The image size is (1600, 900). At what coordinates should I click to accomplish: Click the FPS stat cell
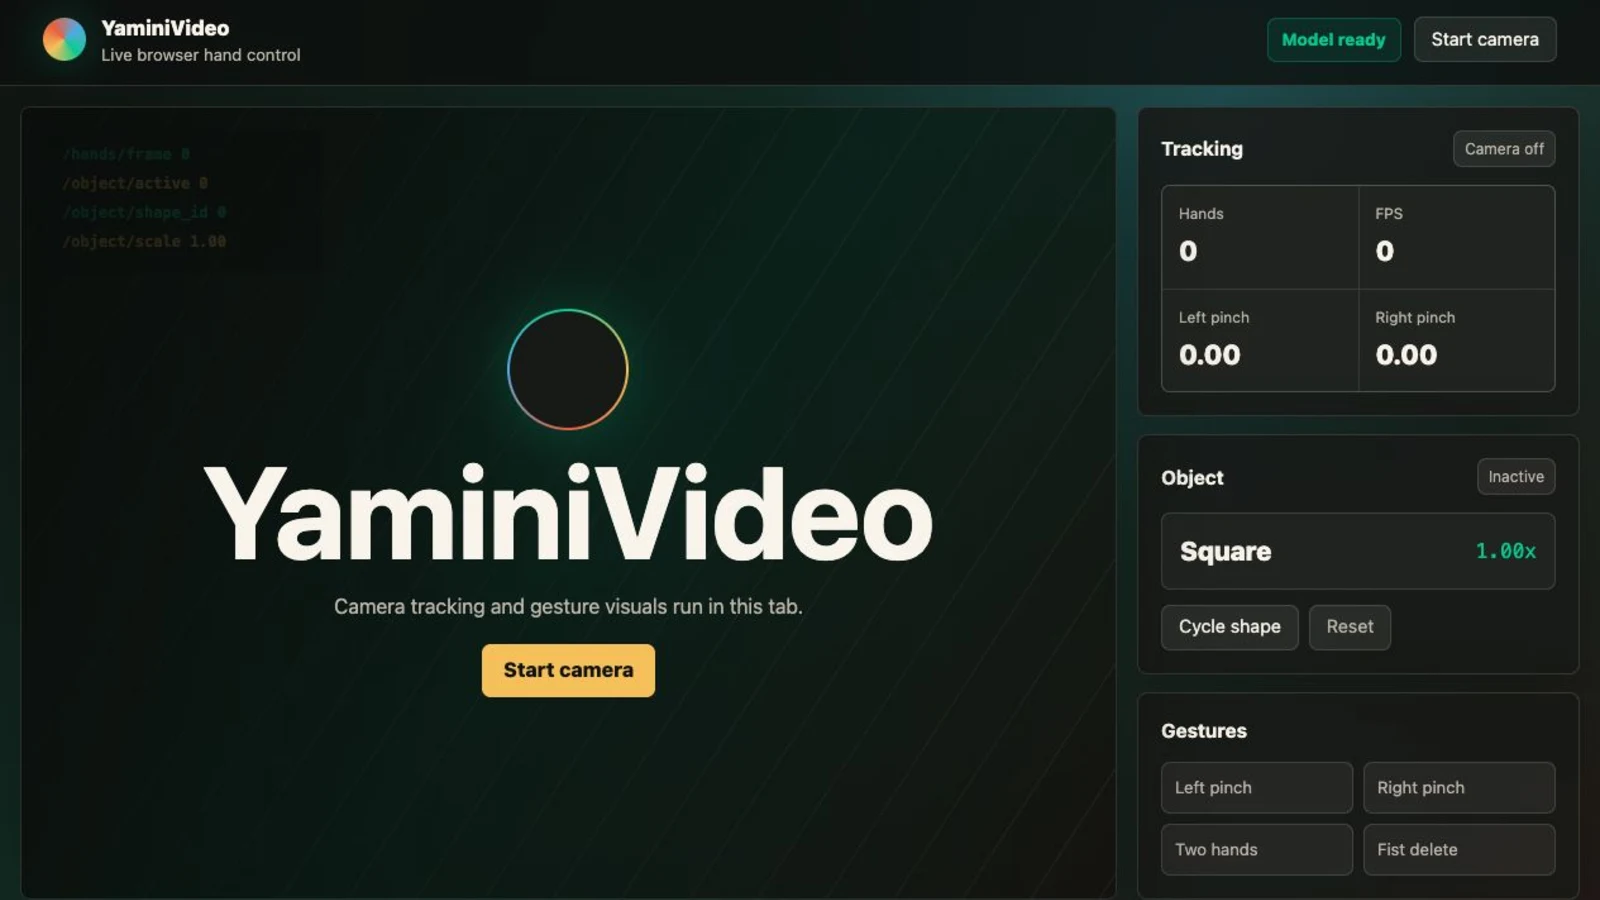click(1456, 237)
